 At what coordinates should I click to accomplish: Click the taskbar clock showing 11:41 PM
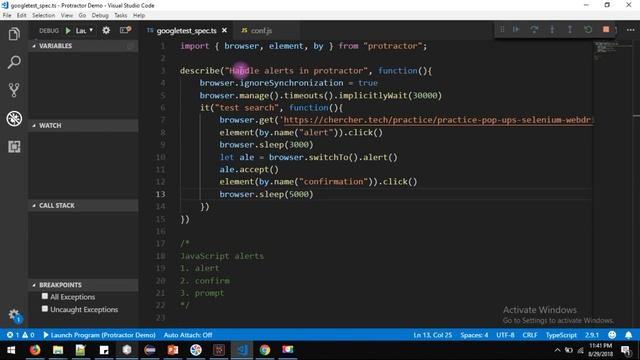click(x=600, y=350)
